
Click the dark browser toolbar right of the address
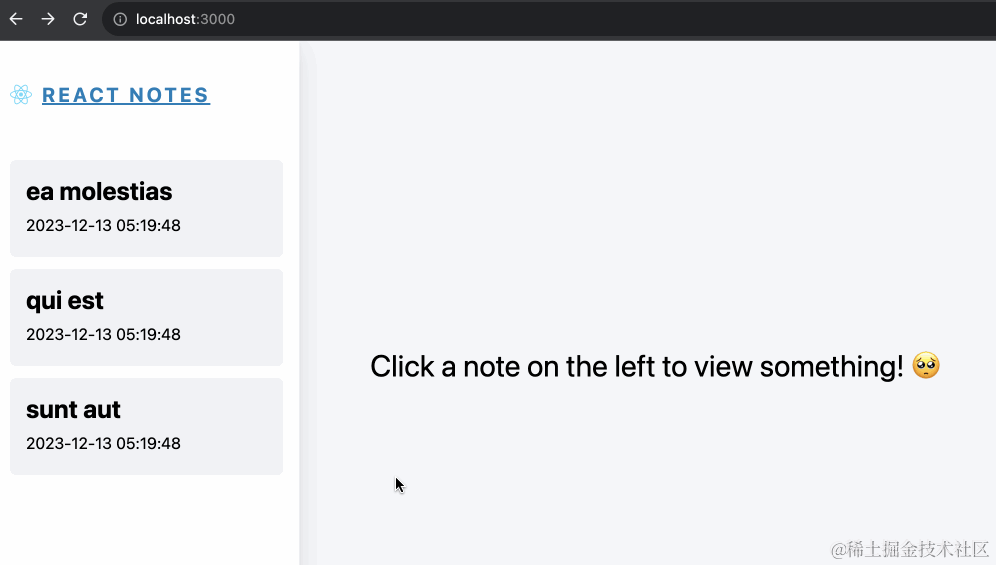click(700, 19)
